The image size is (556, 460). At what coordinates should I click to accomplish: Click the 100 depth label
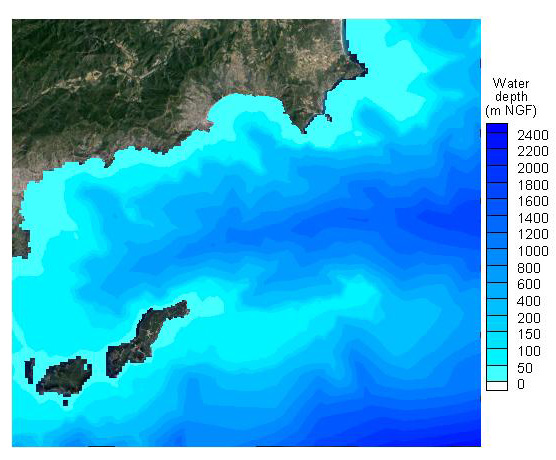pyautogui.click(x=529, y=351)
